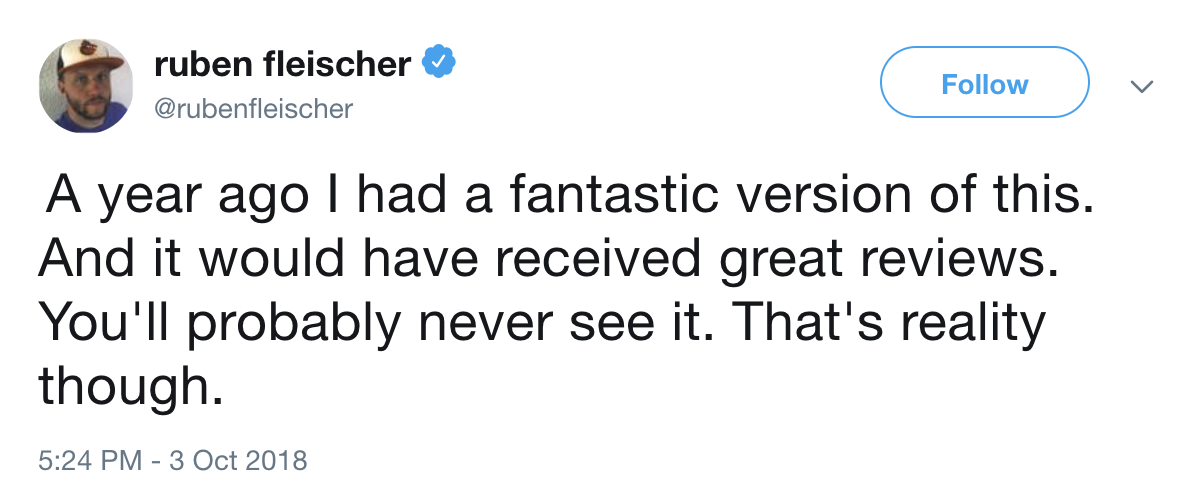Expand more actions arrow beside Follow
Viewport: 1200px width, 500px height.
[1142, 87]
